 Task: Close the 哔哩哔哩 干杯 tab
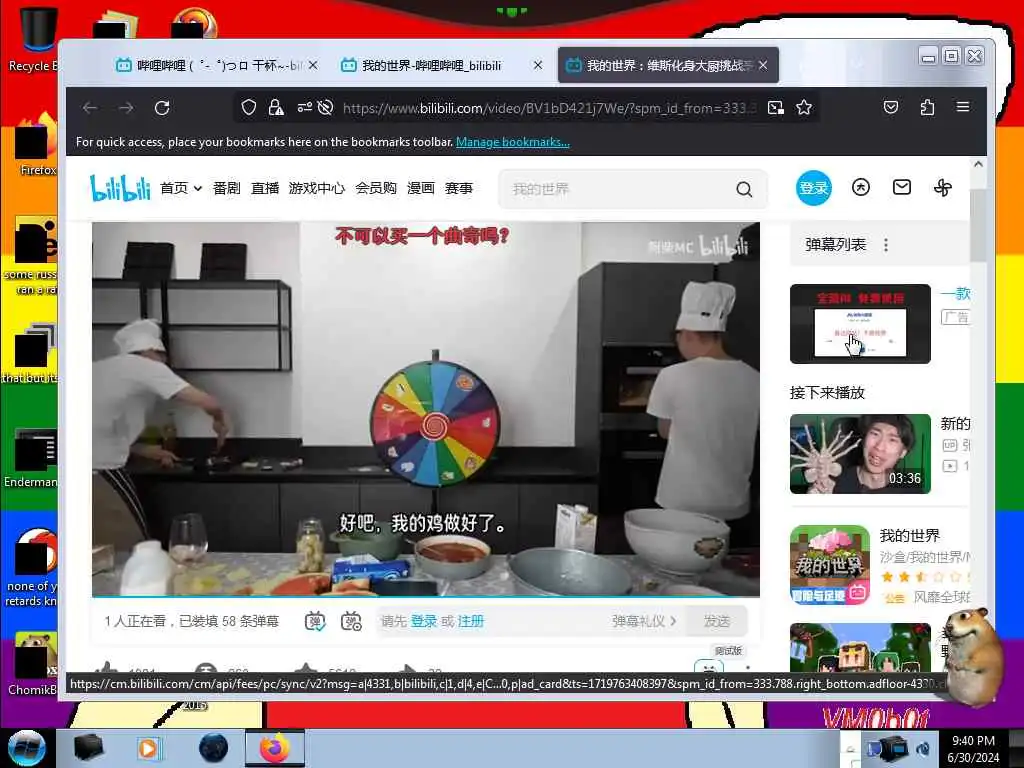pos(313,65)
